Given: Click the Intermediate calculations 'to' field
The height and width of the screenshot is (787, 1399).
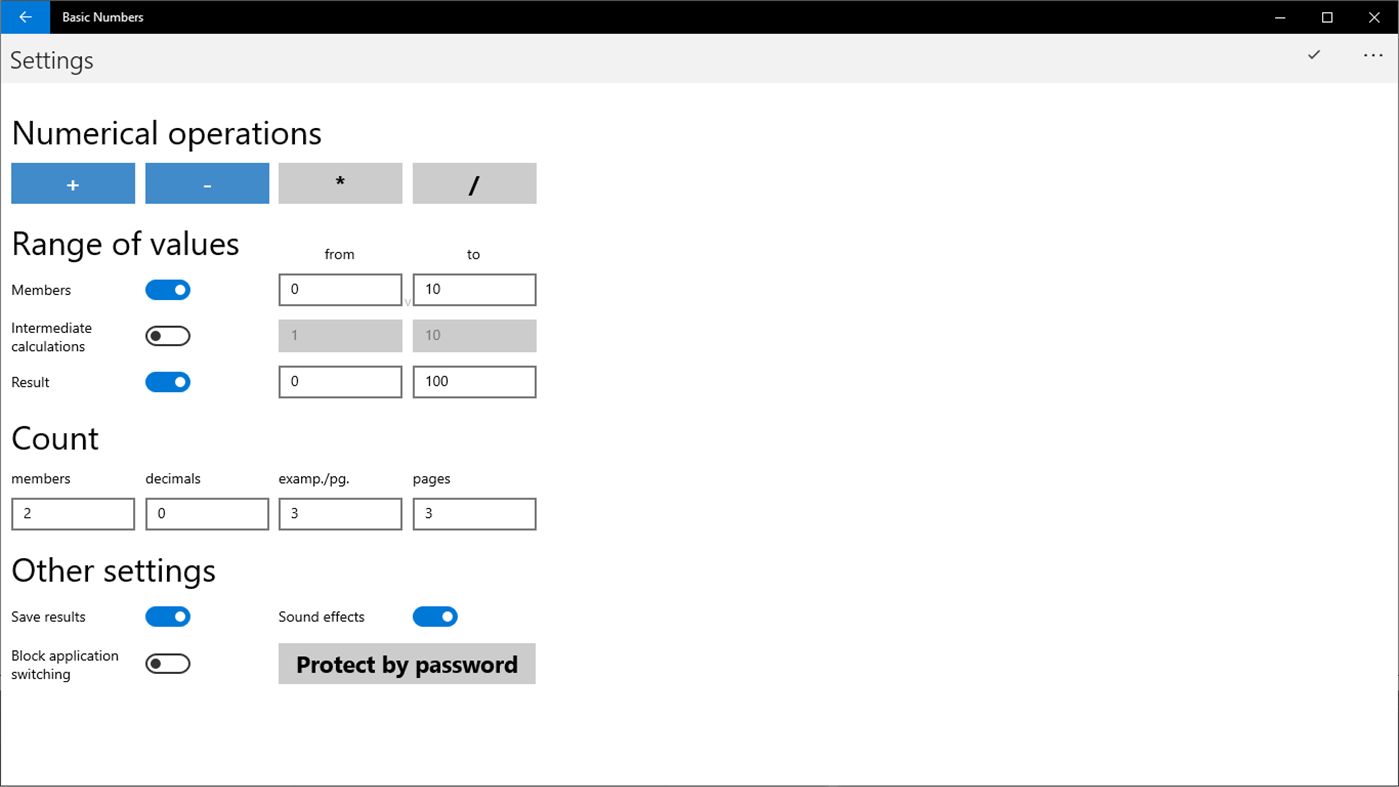Looking at the screenshot, I should 474,336.
